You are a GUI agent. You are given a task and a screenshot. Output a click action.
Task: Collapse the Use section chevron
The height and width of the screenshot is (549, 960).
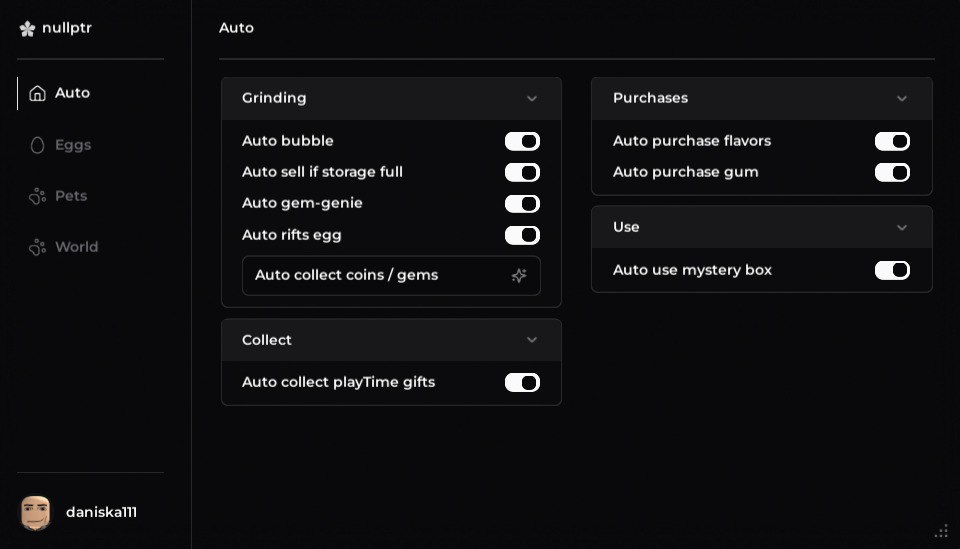click(902, 227)
